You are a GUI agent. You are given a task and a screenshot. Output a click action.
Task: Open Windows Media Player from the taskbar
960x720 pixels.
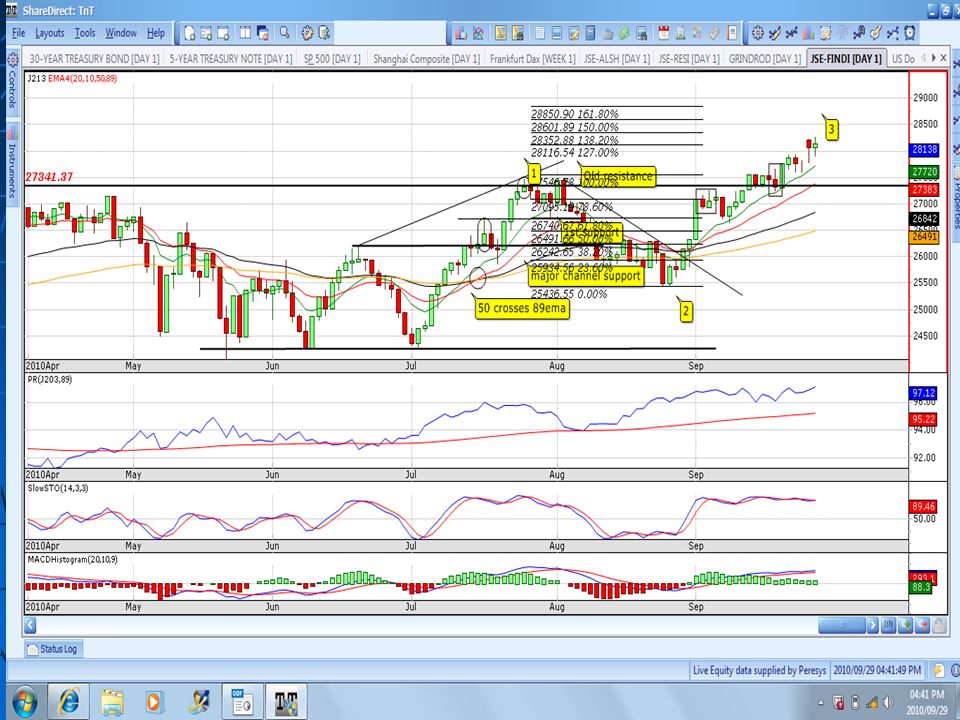click(153, 701)
